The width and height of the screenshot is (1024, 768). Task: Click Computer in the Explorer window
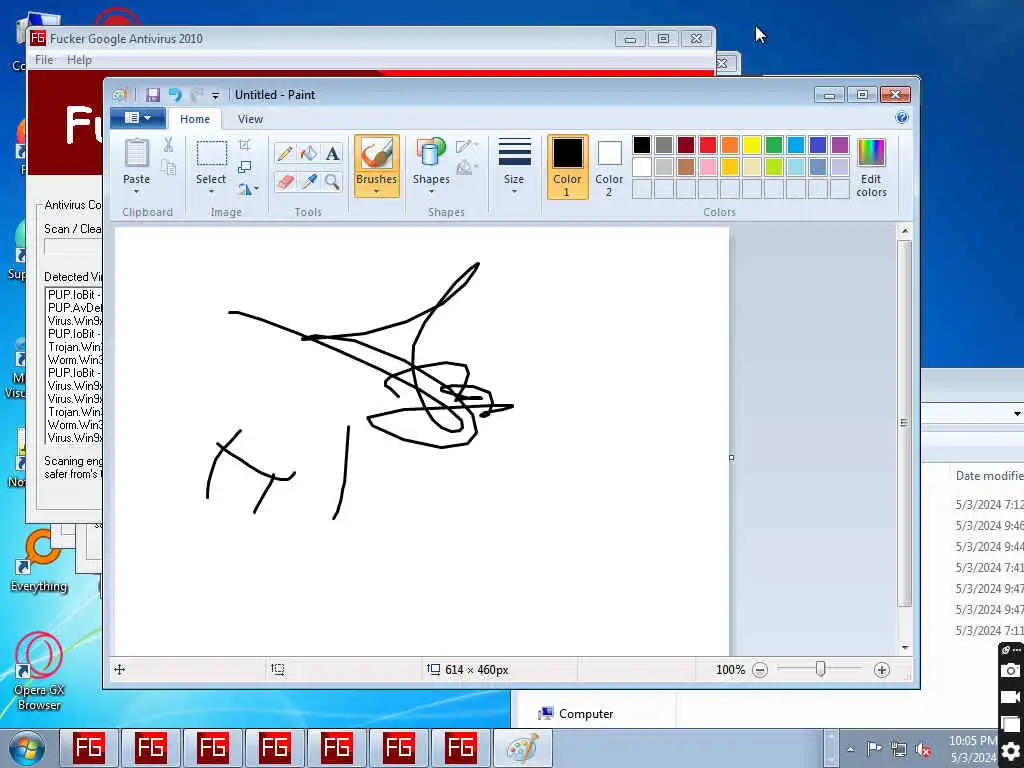coord(586,714)
